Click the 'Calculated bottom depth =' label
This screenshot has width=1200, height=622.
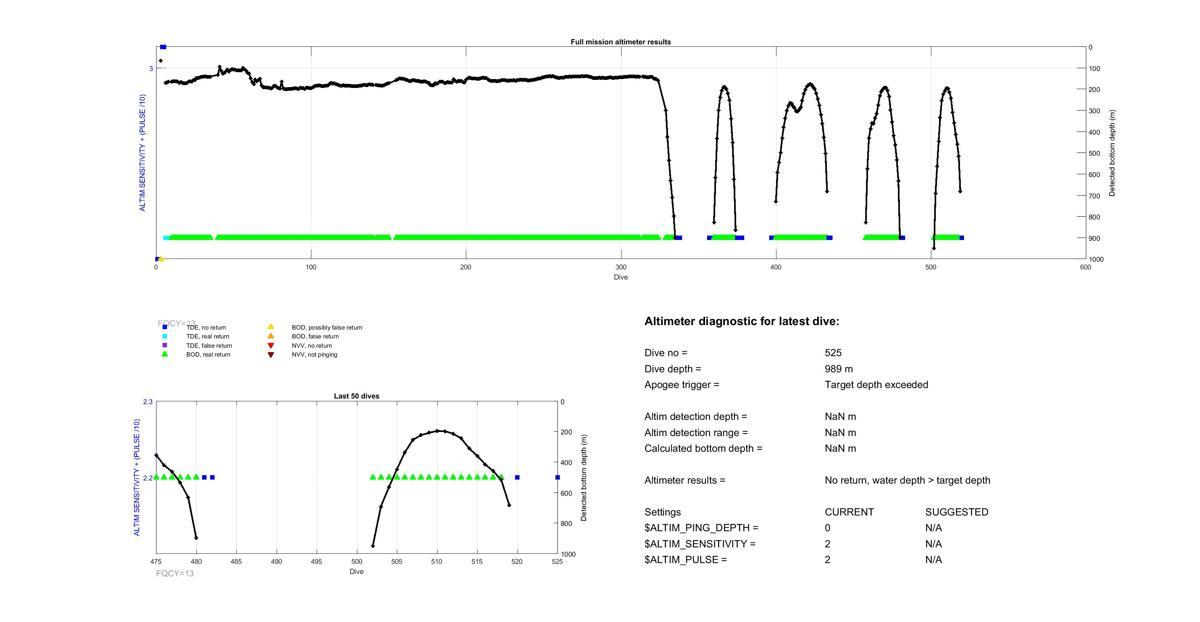[x=703, y=449]
